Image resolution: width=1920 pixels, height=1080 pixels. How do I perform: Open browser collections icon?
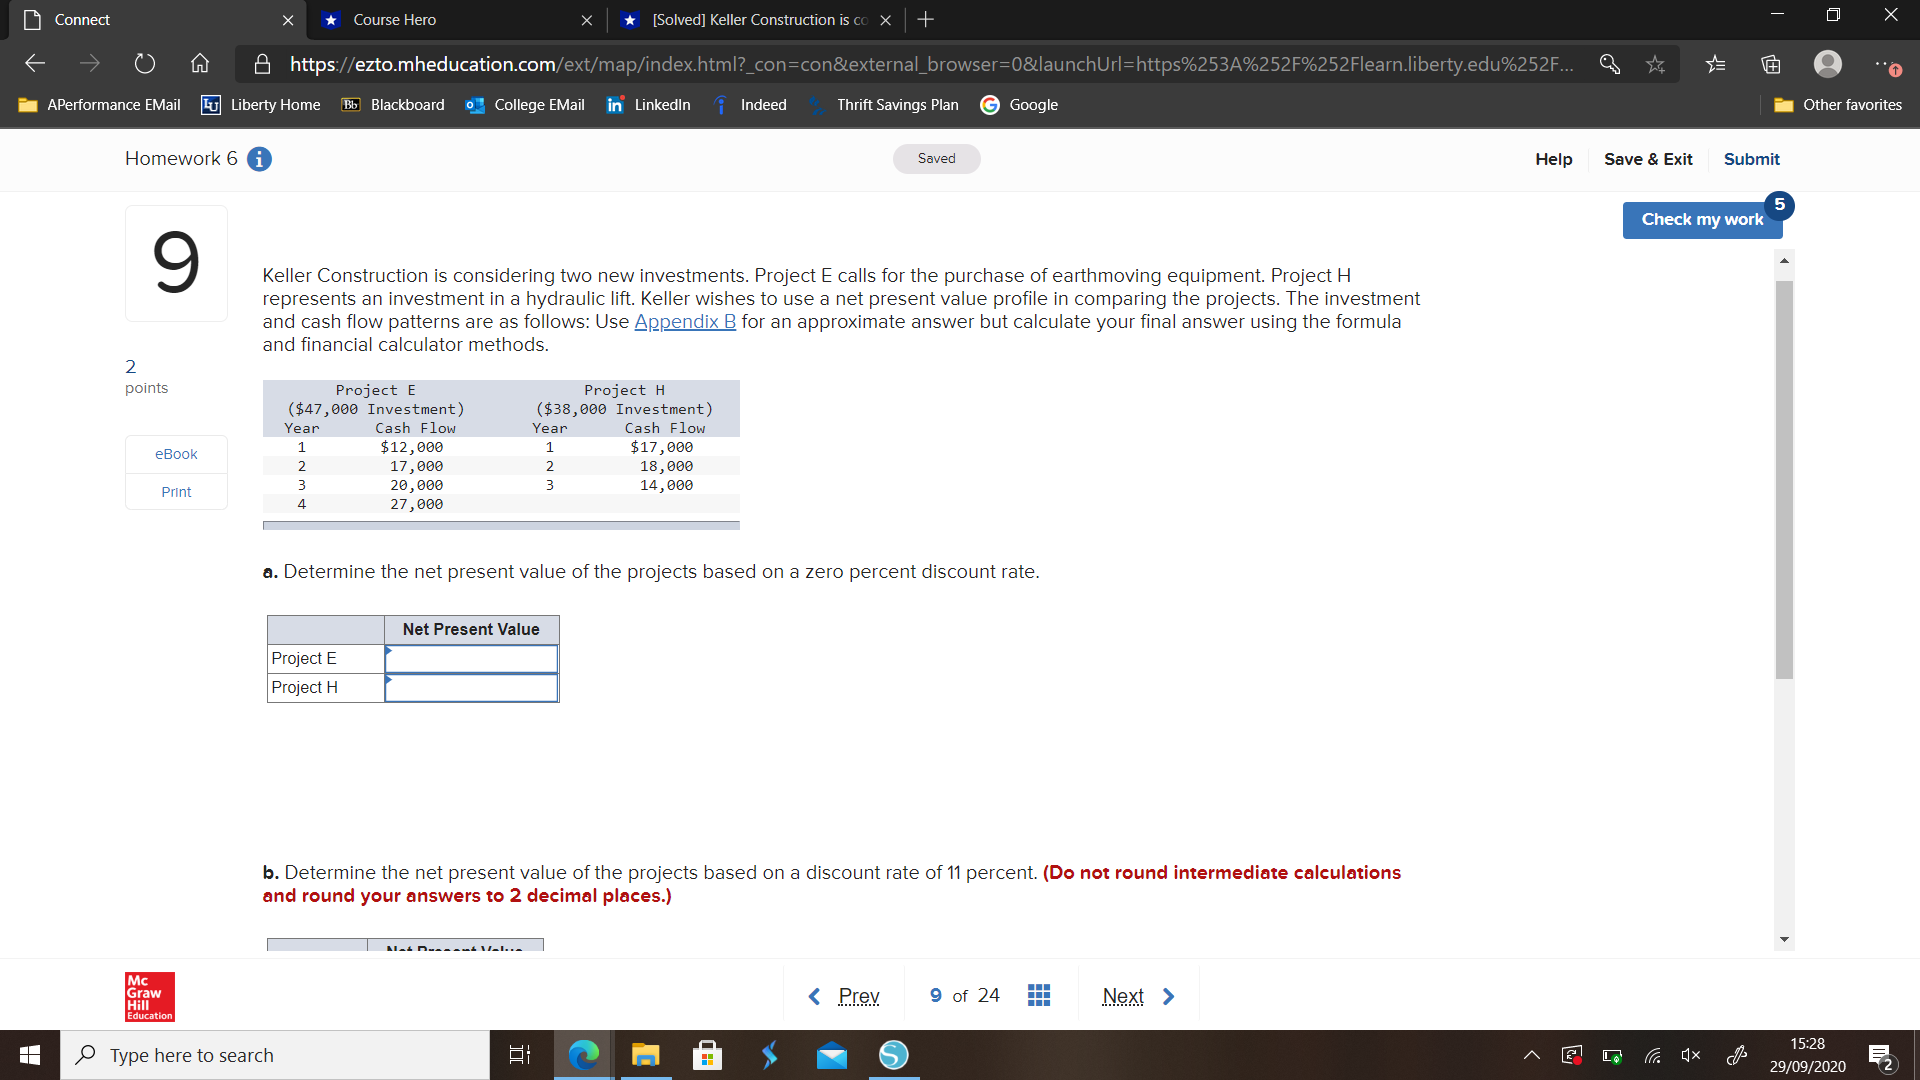coord(1770,64)
